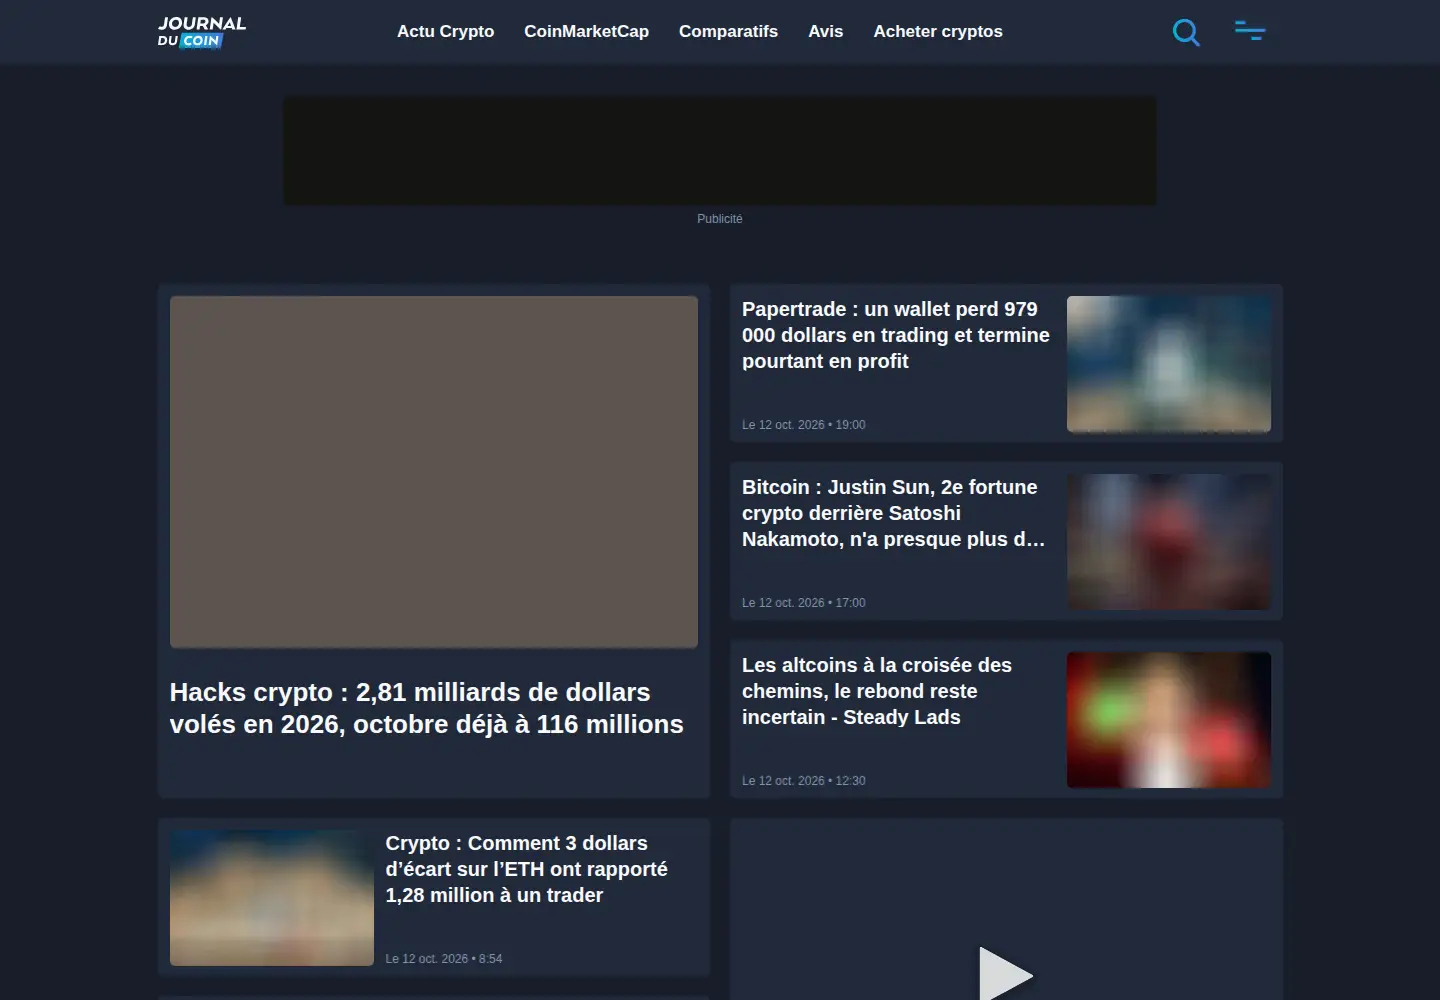Click the 'Publicité' label under the banner
This screenshot has height=1000, width=1440.
720,219
